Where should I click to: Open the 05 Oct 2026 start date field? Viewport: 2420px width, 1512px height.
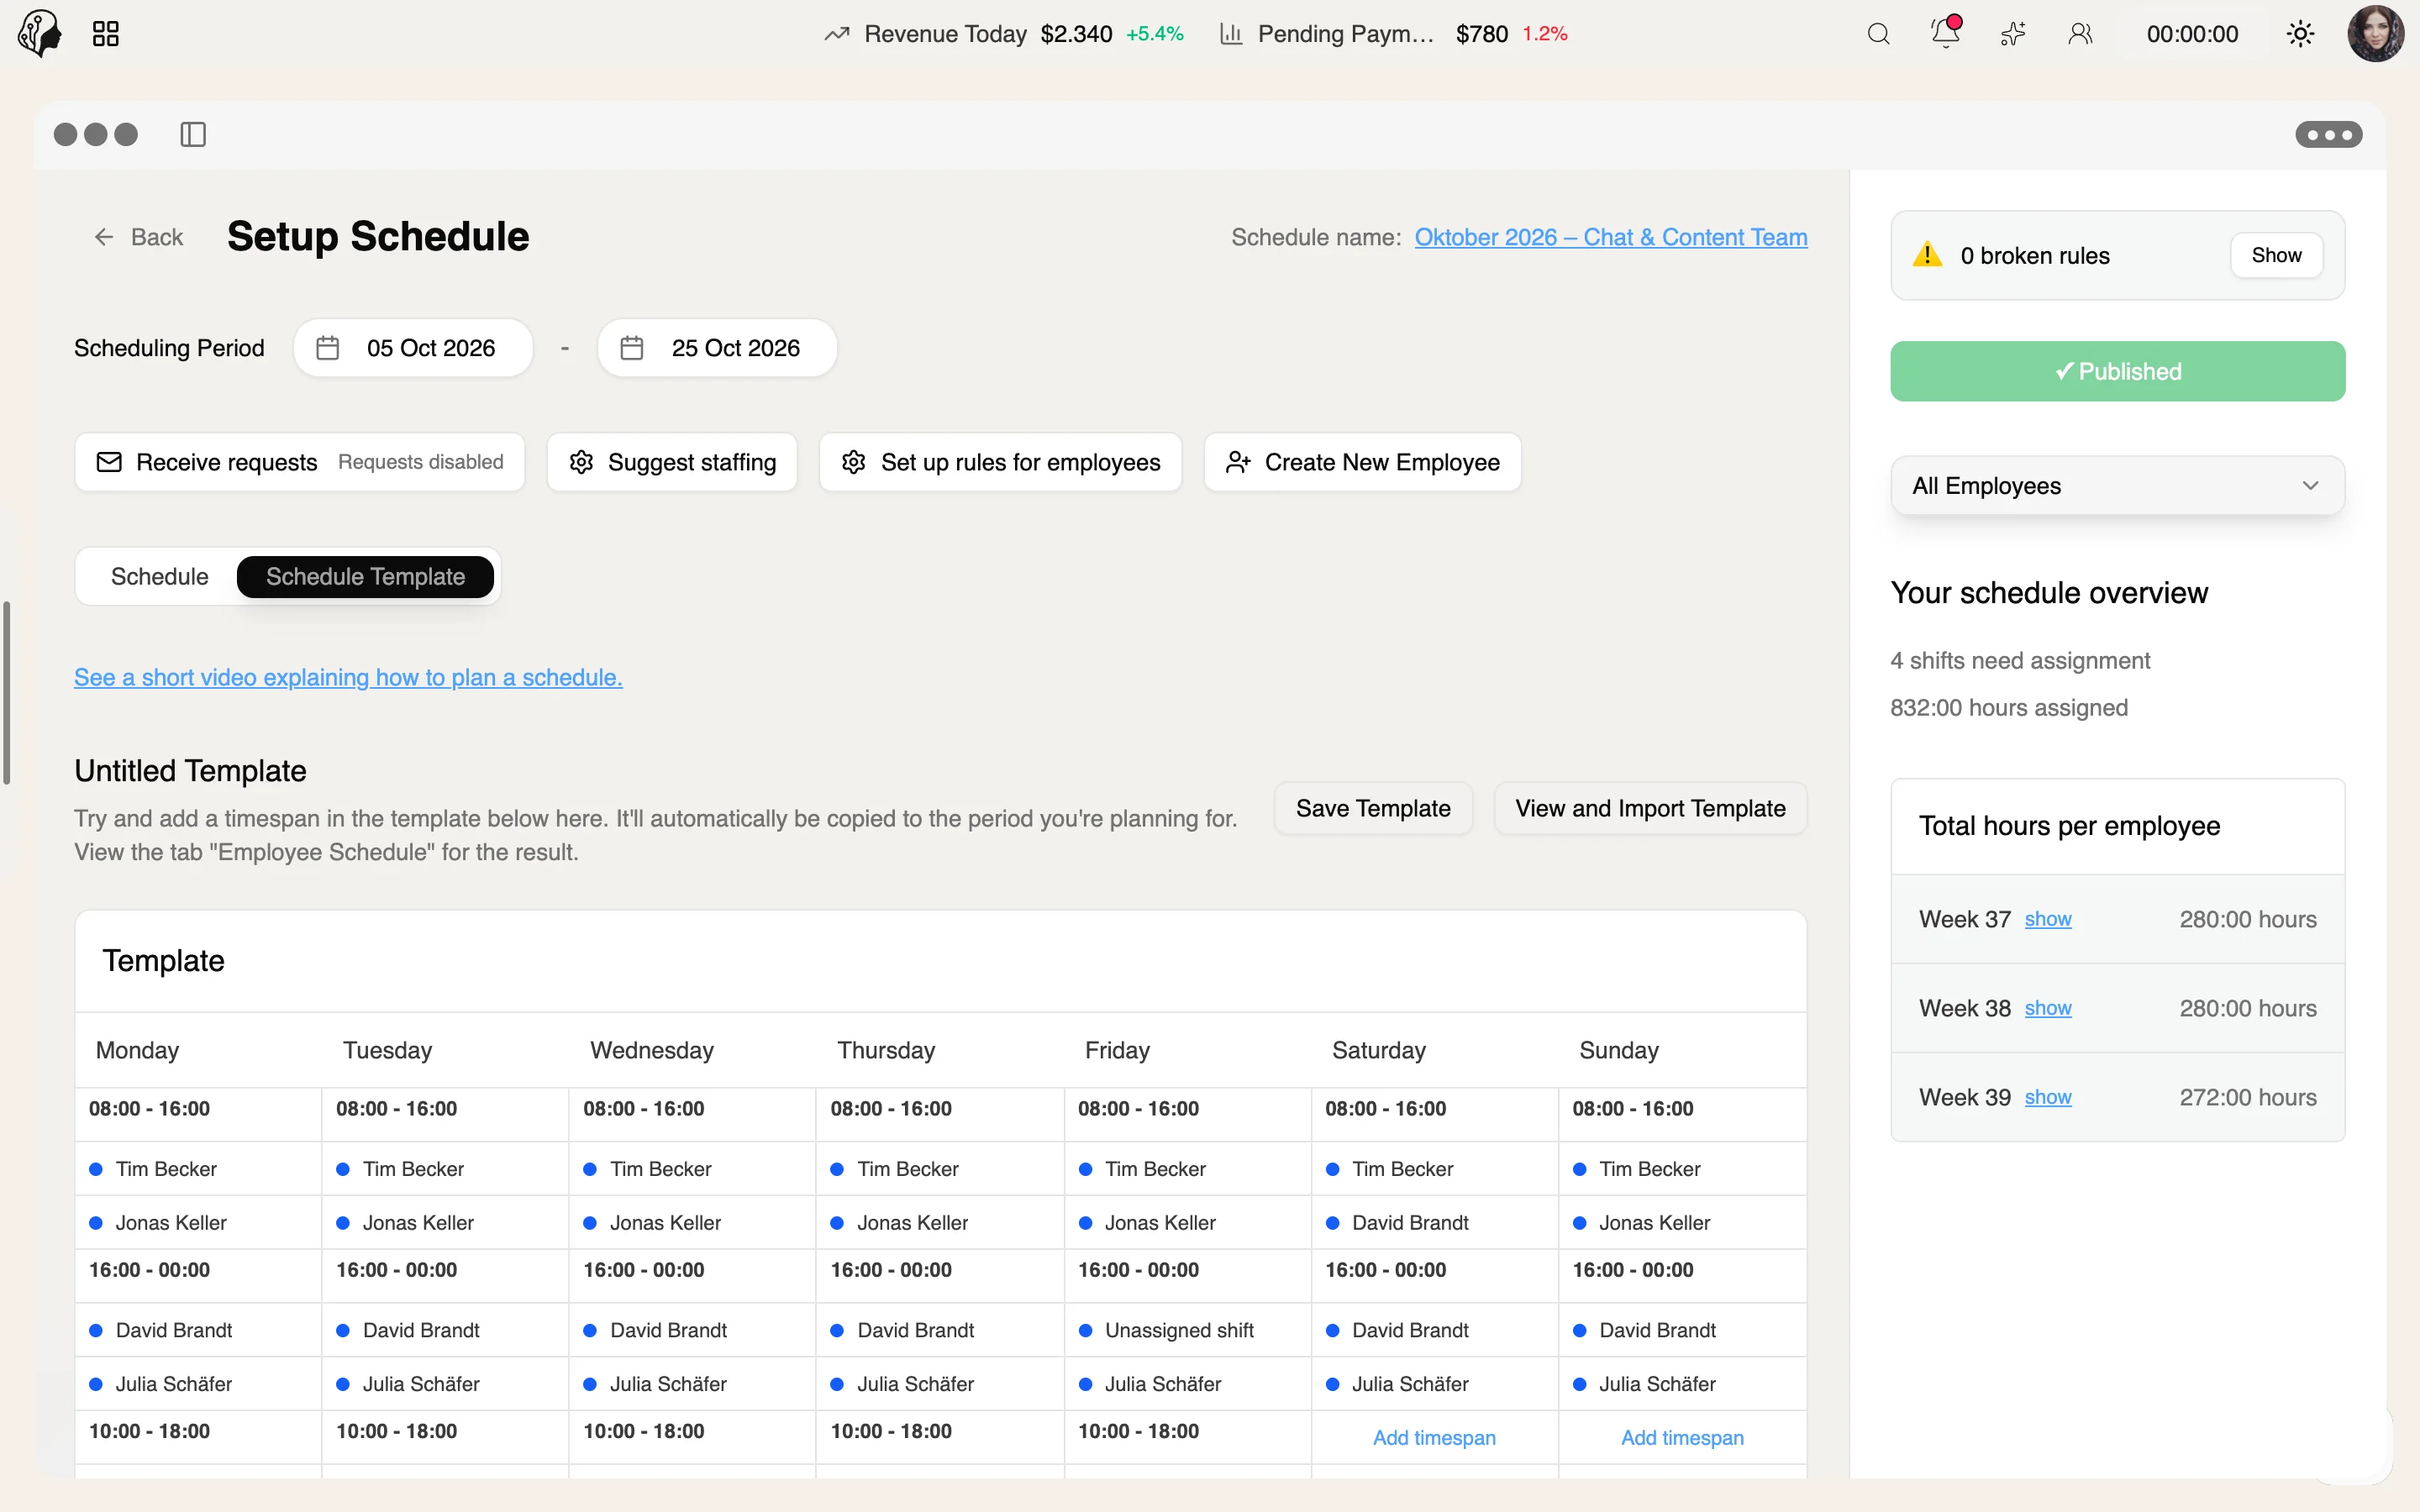(x=413, y=348)
